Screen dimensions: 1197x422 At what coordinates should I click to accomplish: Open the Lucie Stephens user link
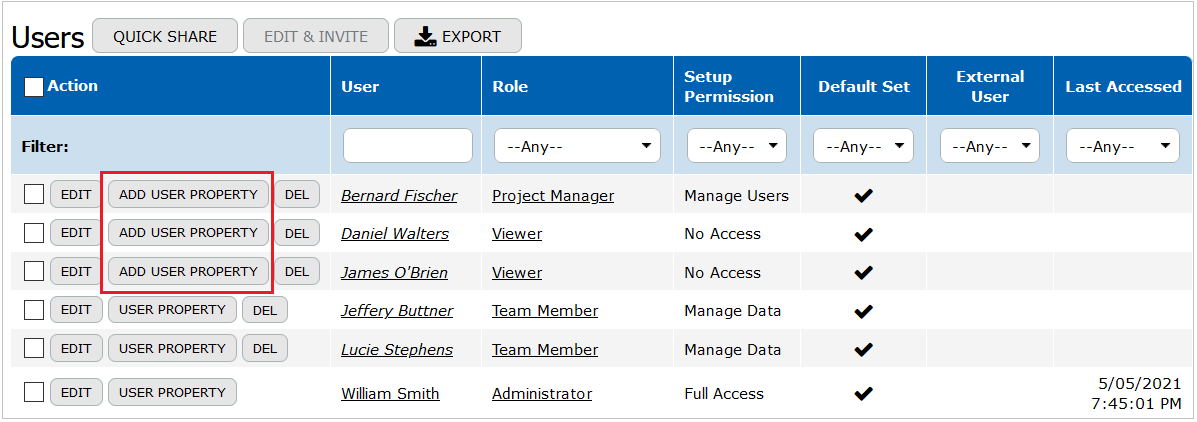coord(397,350)
